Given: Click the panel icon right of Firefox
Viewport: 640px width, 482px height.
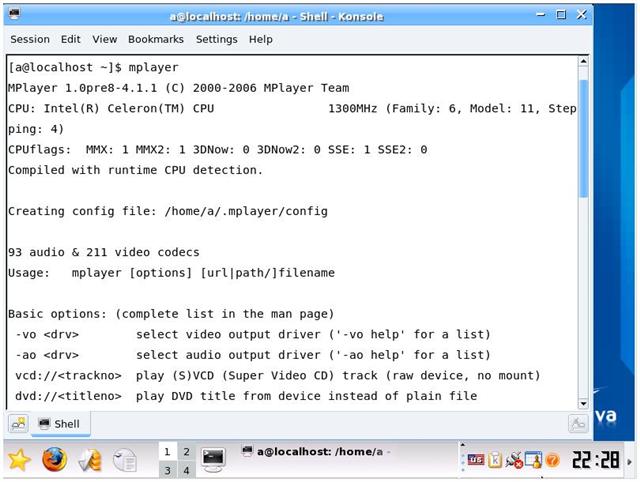Looking at the screenshot, I should point(90,460).
